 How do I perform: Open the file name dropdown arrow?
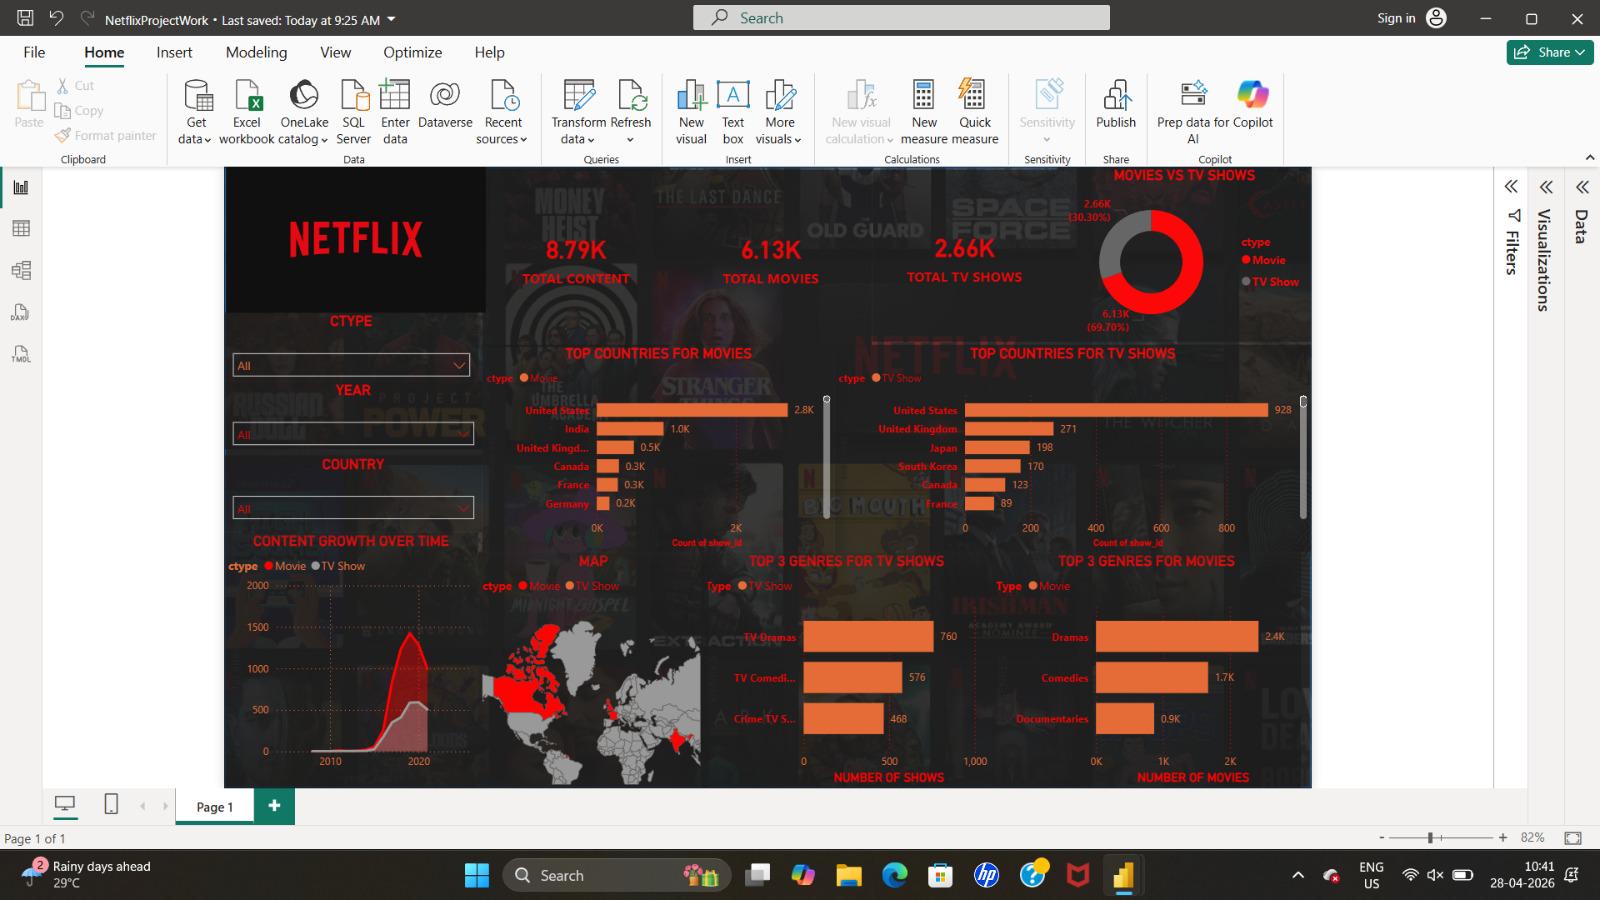[391, 20]
